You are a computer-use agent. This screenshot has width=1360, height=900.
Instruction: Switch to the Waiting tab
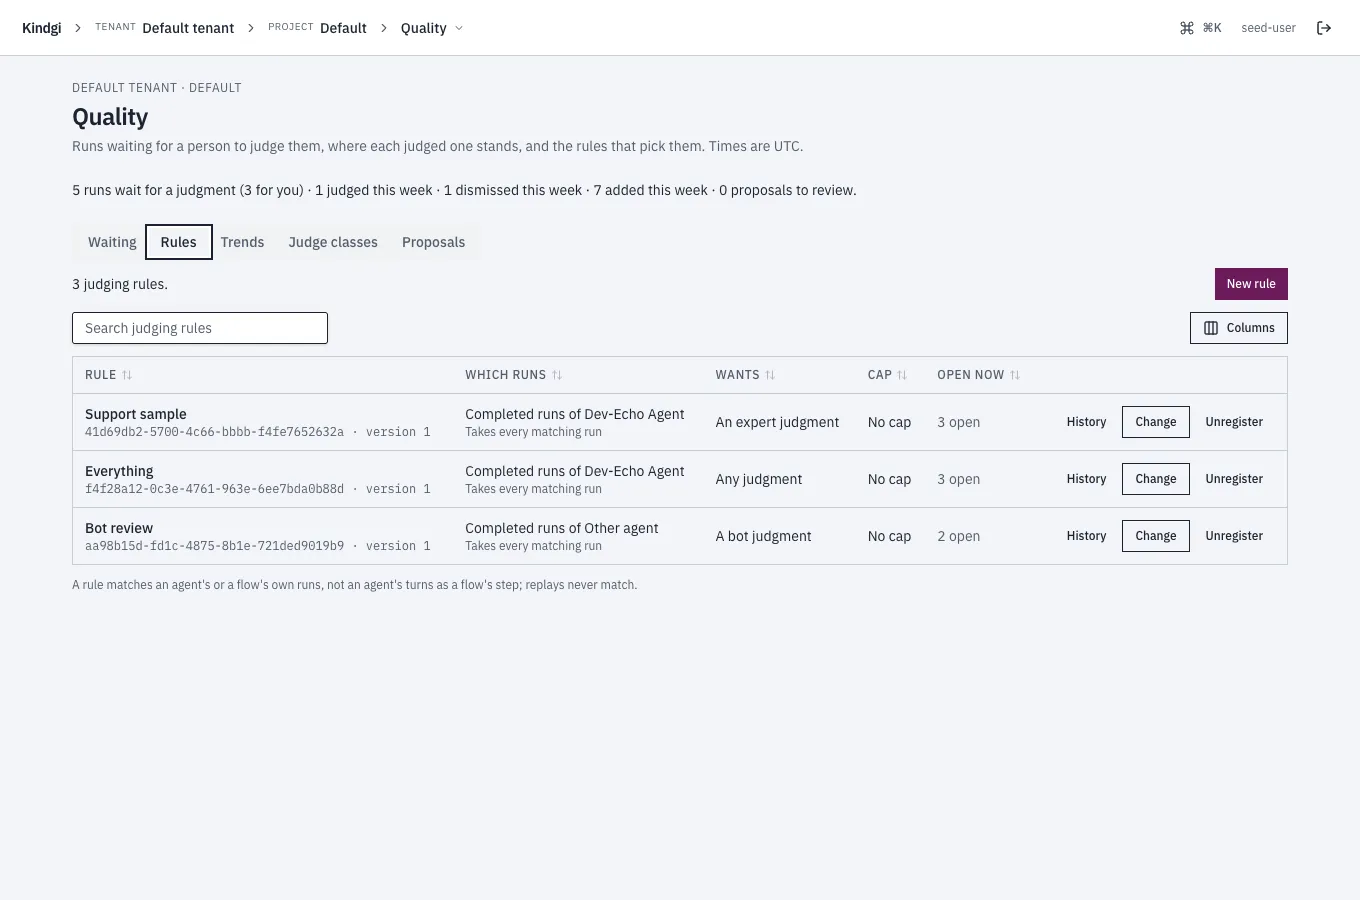[x=112, y=242]
